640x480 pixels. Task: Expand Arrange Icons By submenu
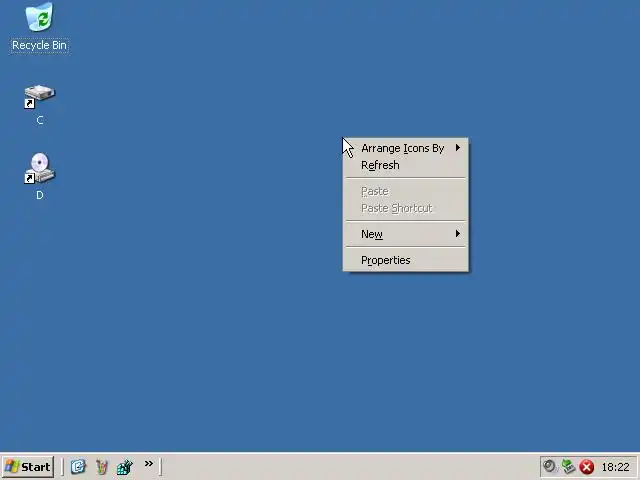pyautogui.click(x=406, y=148)
